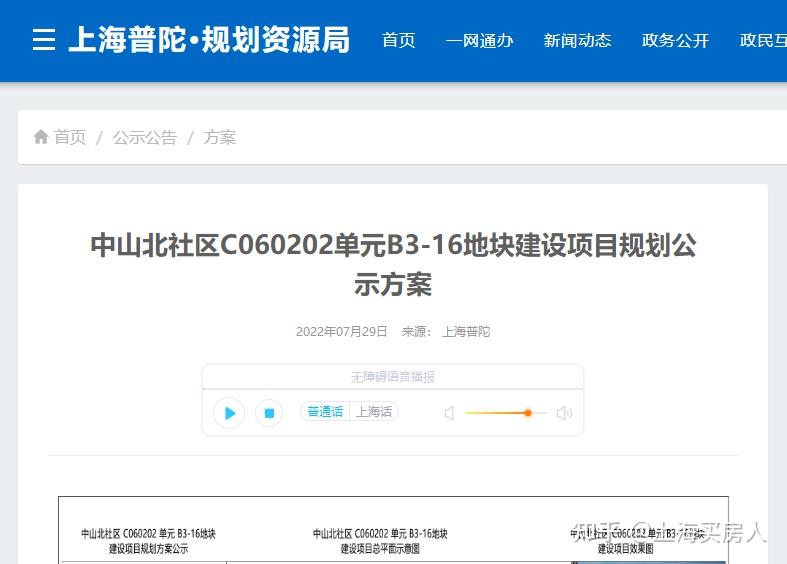This screenshot has height=564, width=787.
Task: Click the low volume speaker icon
Action: (449, 413)
